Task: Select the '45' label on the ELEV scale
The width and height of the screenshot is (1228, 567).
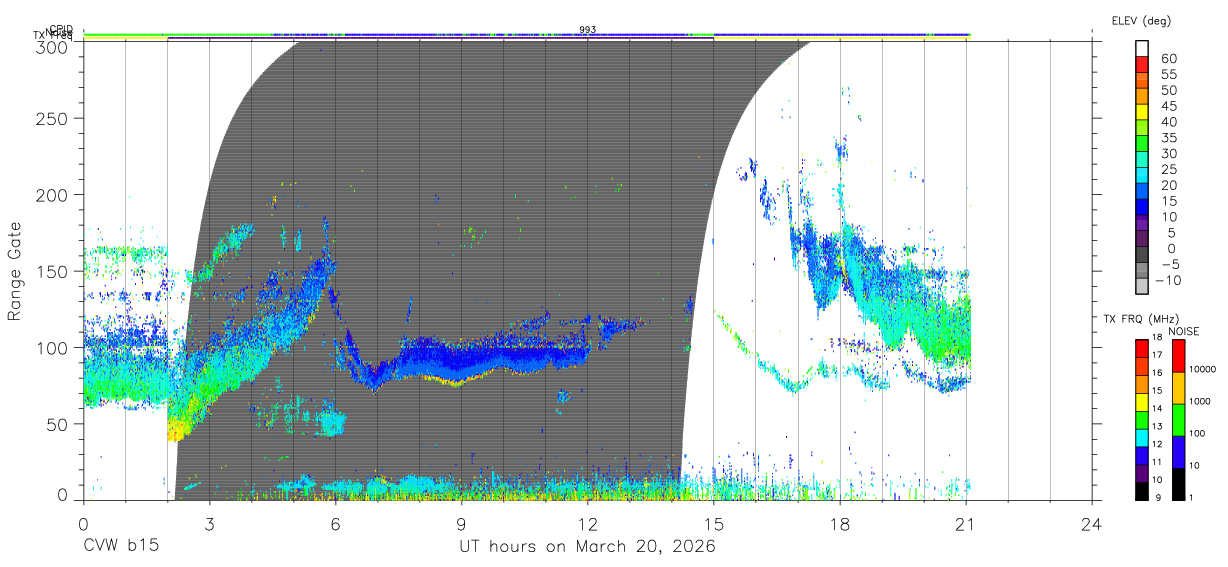Action: point(1169,106)
